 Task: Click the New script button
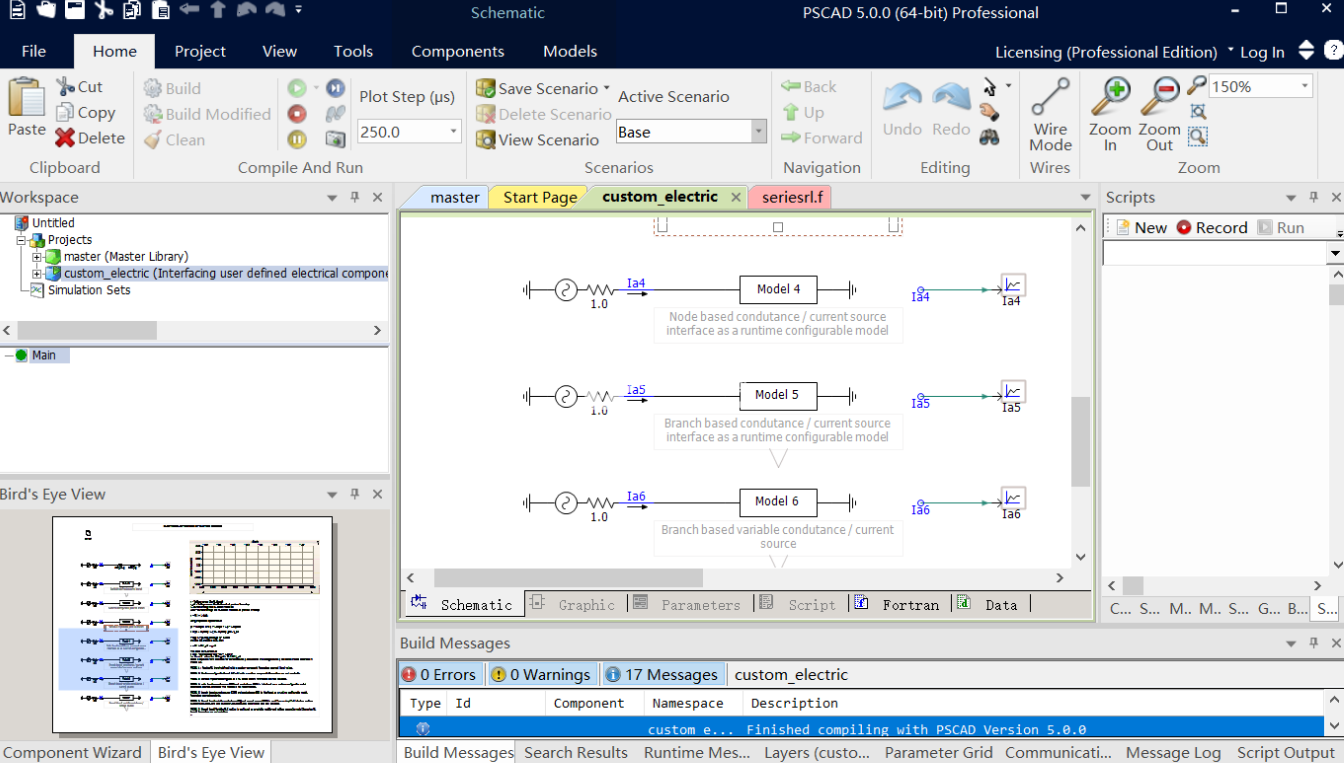click(1141, 227)
